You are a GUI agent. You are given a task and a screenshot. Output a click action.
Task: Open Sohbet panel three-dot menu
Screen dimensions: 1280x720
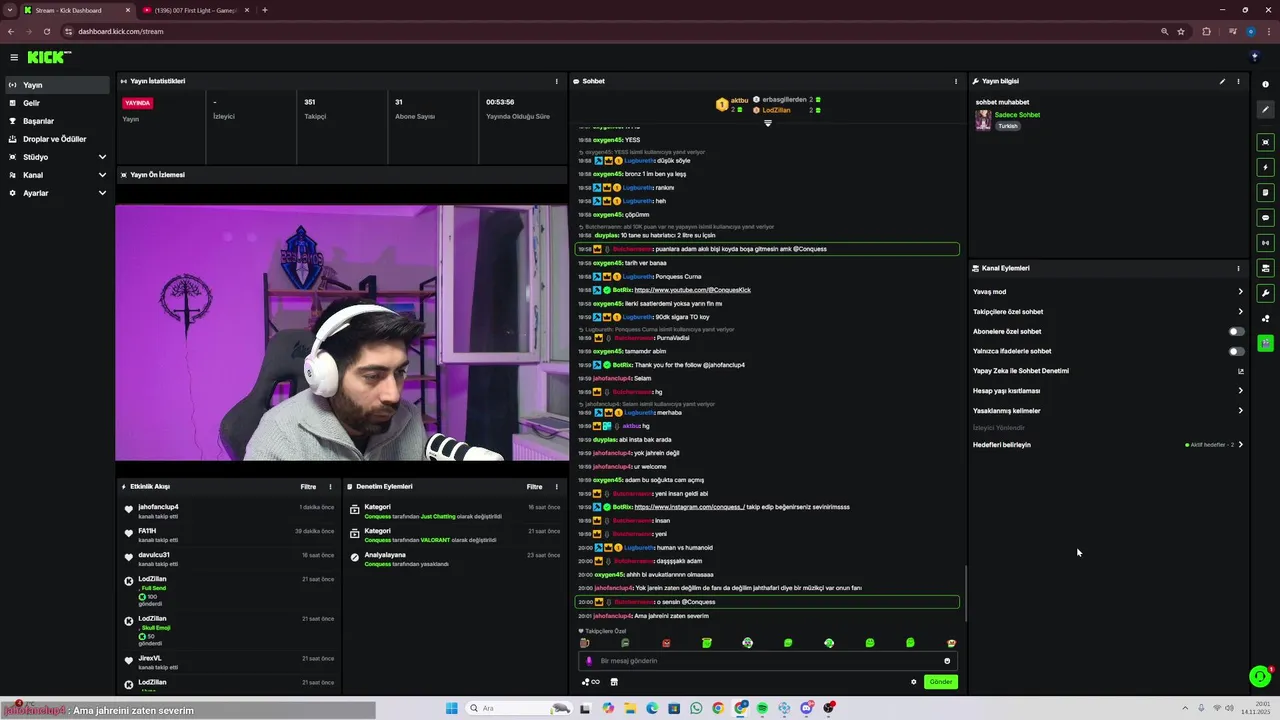pos(956,81)
